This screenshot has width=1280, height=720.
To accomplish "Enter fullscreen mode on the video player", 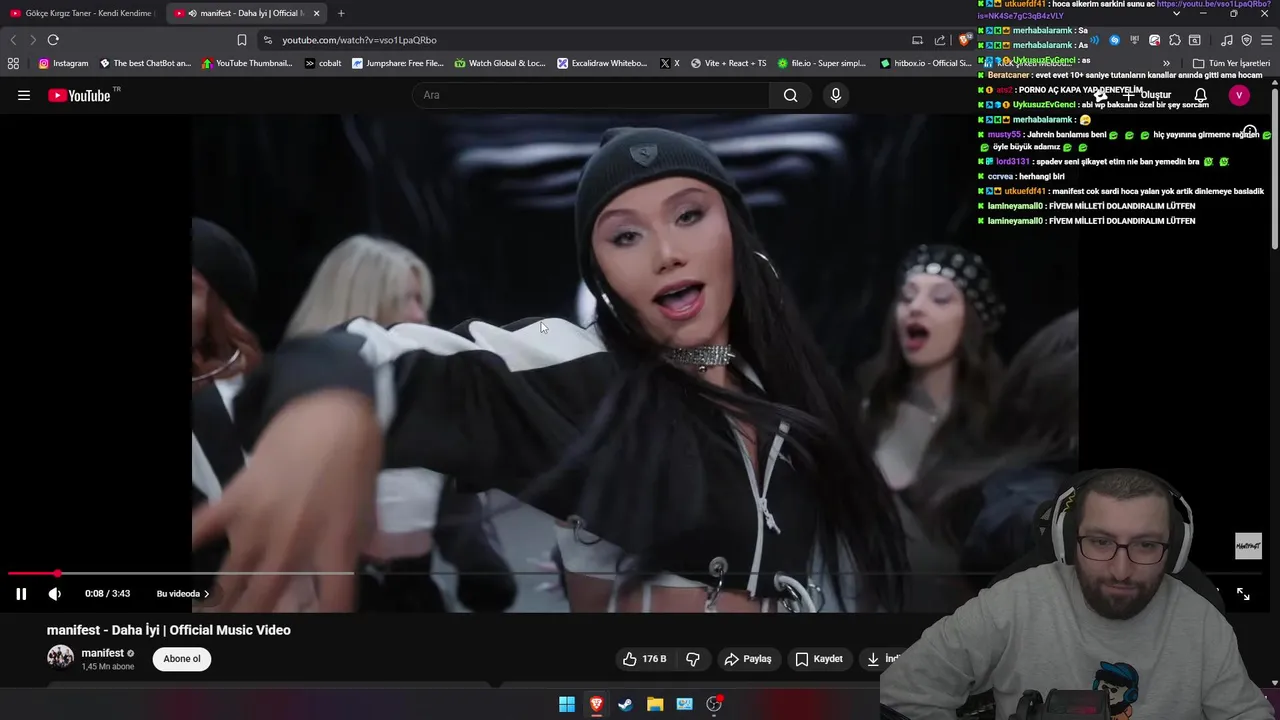I will coord(1243,594).
